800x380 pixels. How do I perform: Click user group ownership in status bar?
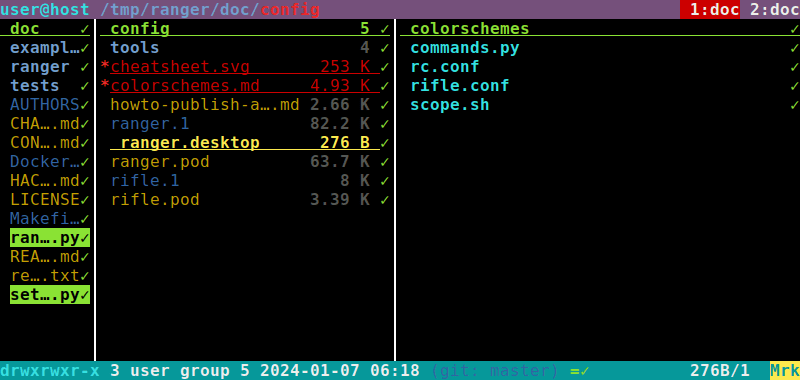(x=180, y=370)
